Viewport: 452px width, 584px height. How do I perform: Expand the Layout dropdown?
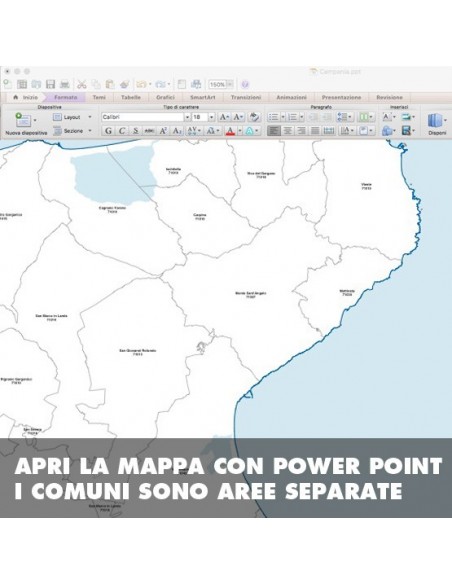click(x=90, y=117)
